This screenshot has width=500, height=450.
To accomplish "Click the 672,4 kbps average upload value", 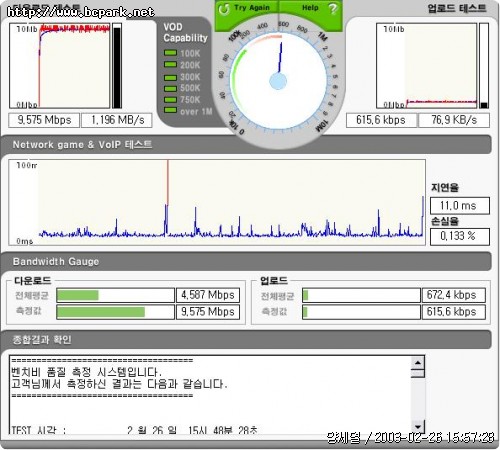I will point(454,295).
